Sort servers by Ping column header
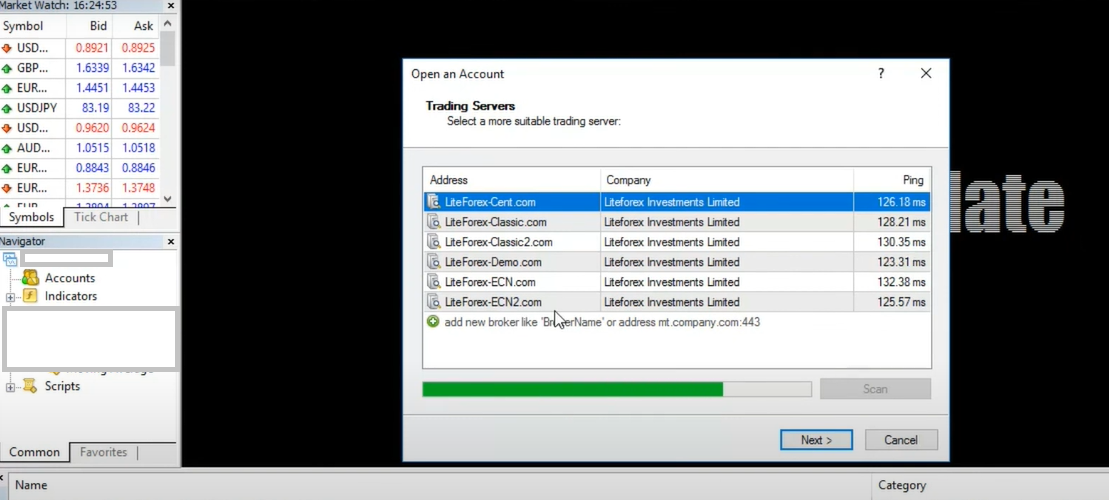Viewport: 1109px width, 500px height. 892,180
